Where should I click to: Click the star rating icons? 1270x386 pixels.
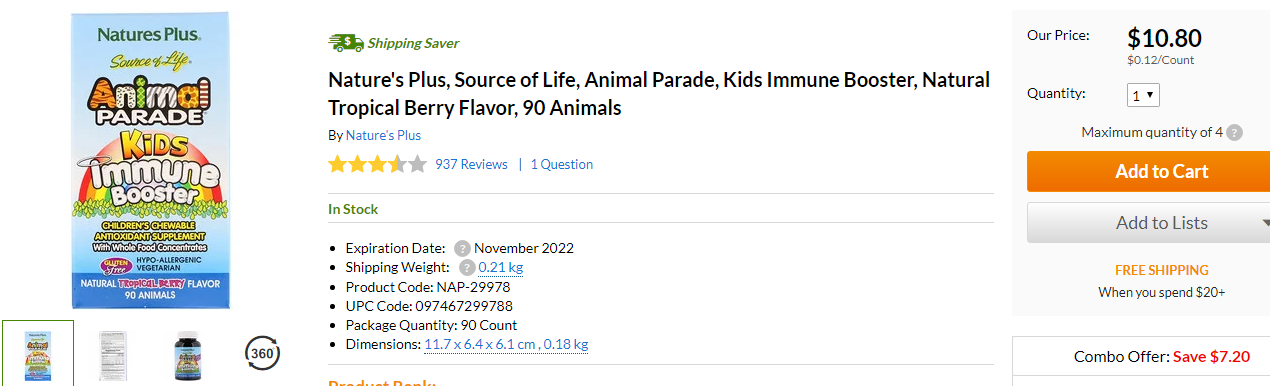(377, 164)
